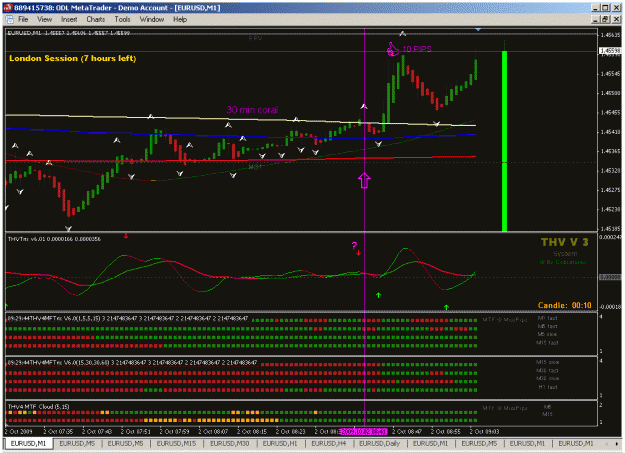Click the THVTrix v6.01 indicator label
625x453 pixels.
[x=54, y=239]
